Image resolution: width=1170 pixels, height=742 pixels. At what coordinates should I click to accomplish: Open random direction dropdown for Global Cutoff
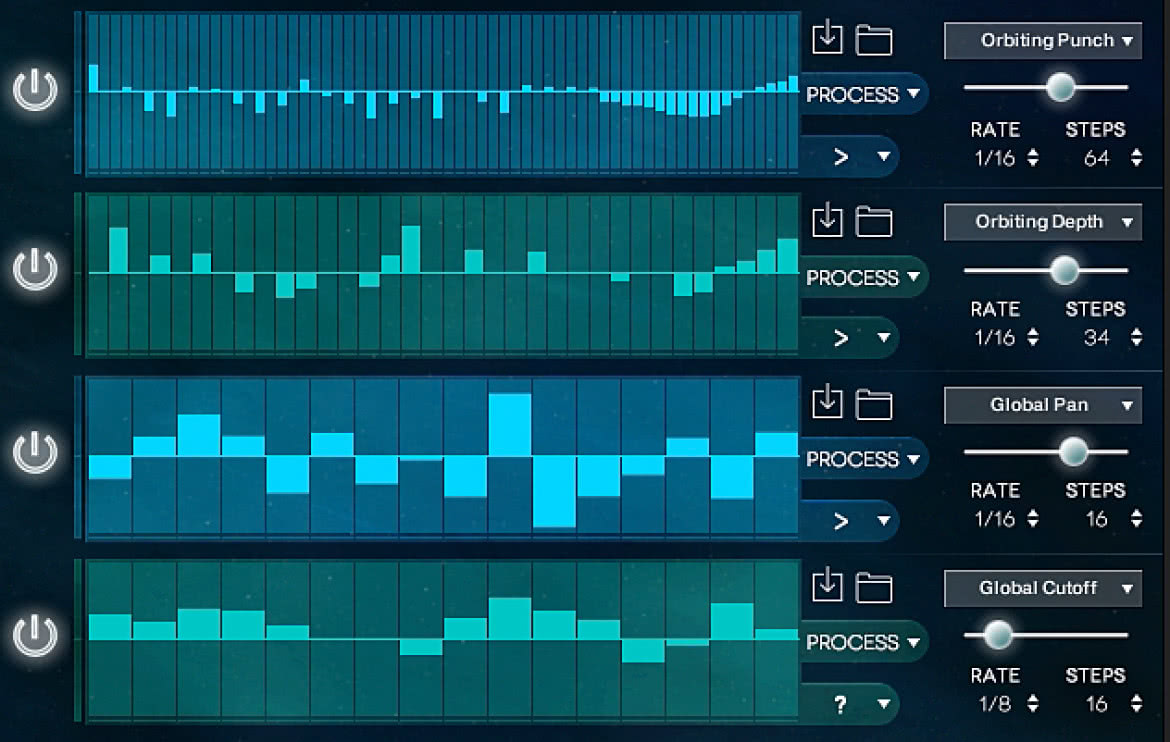coord(851,703)
